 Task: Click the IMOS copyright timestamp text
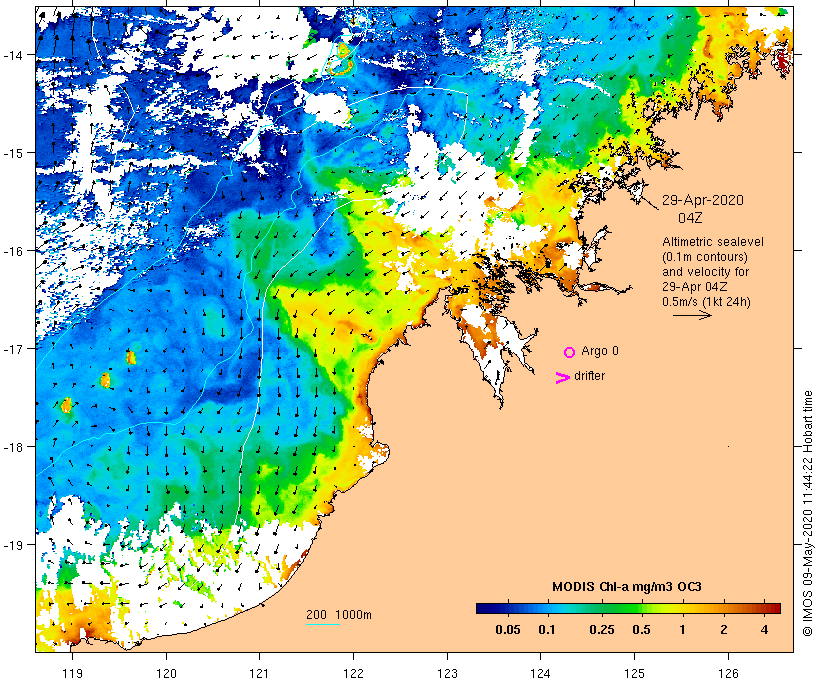[808, 513]
